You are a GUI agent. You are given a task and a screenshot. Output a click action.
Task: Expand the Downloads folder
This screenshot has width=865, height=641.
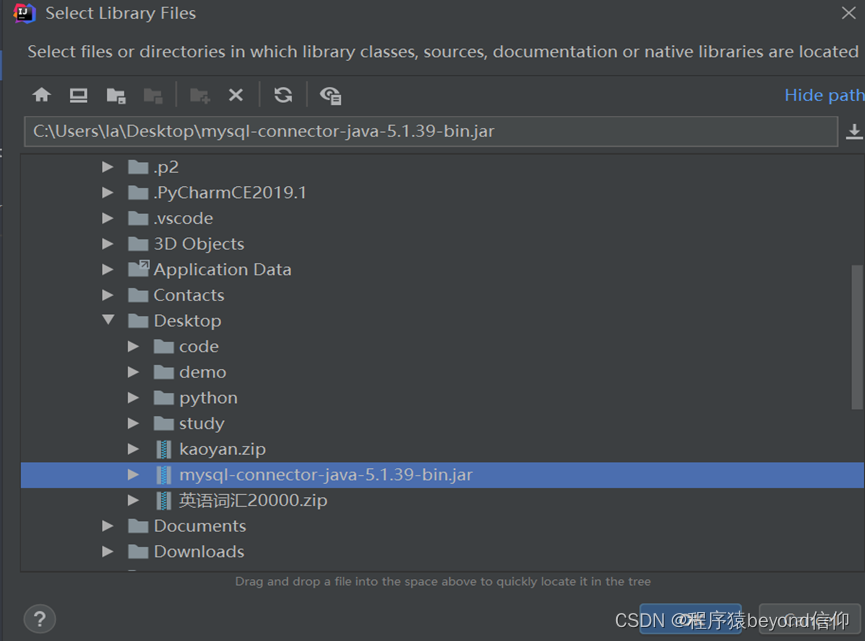pyautogui.click(x=108, y=552)
